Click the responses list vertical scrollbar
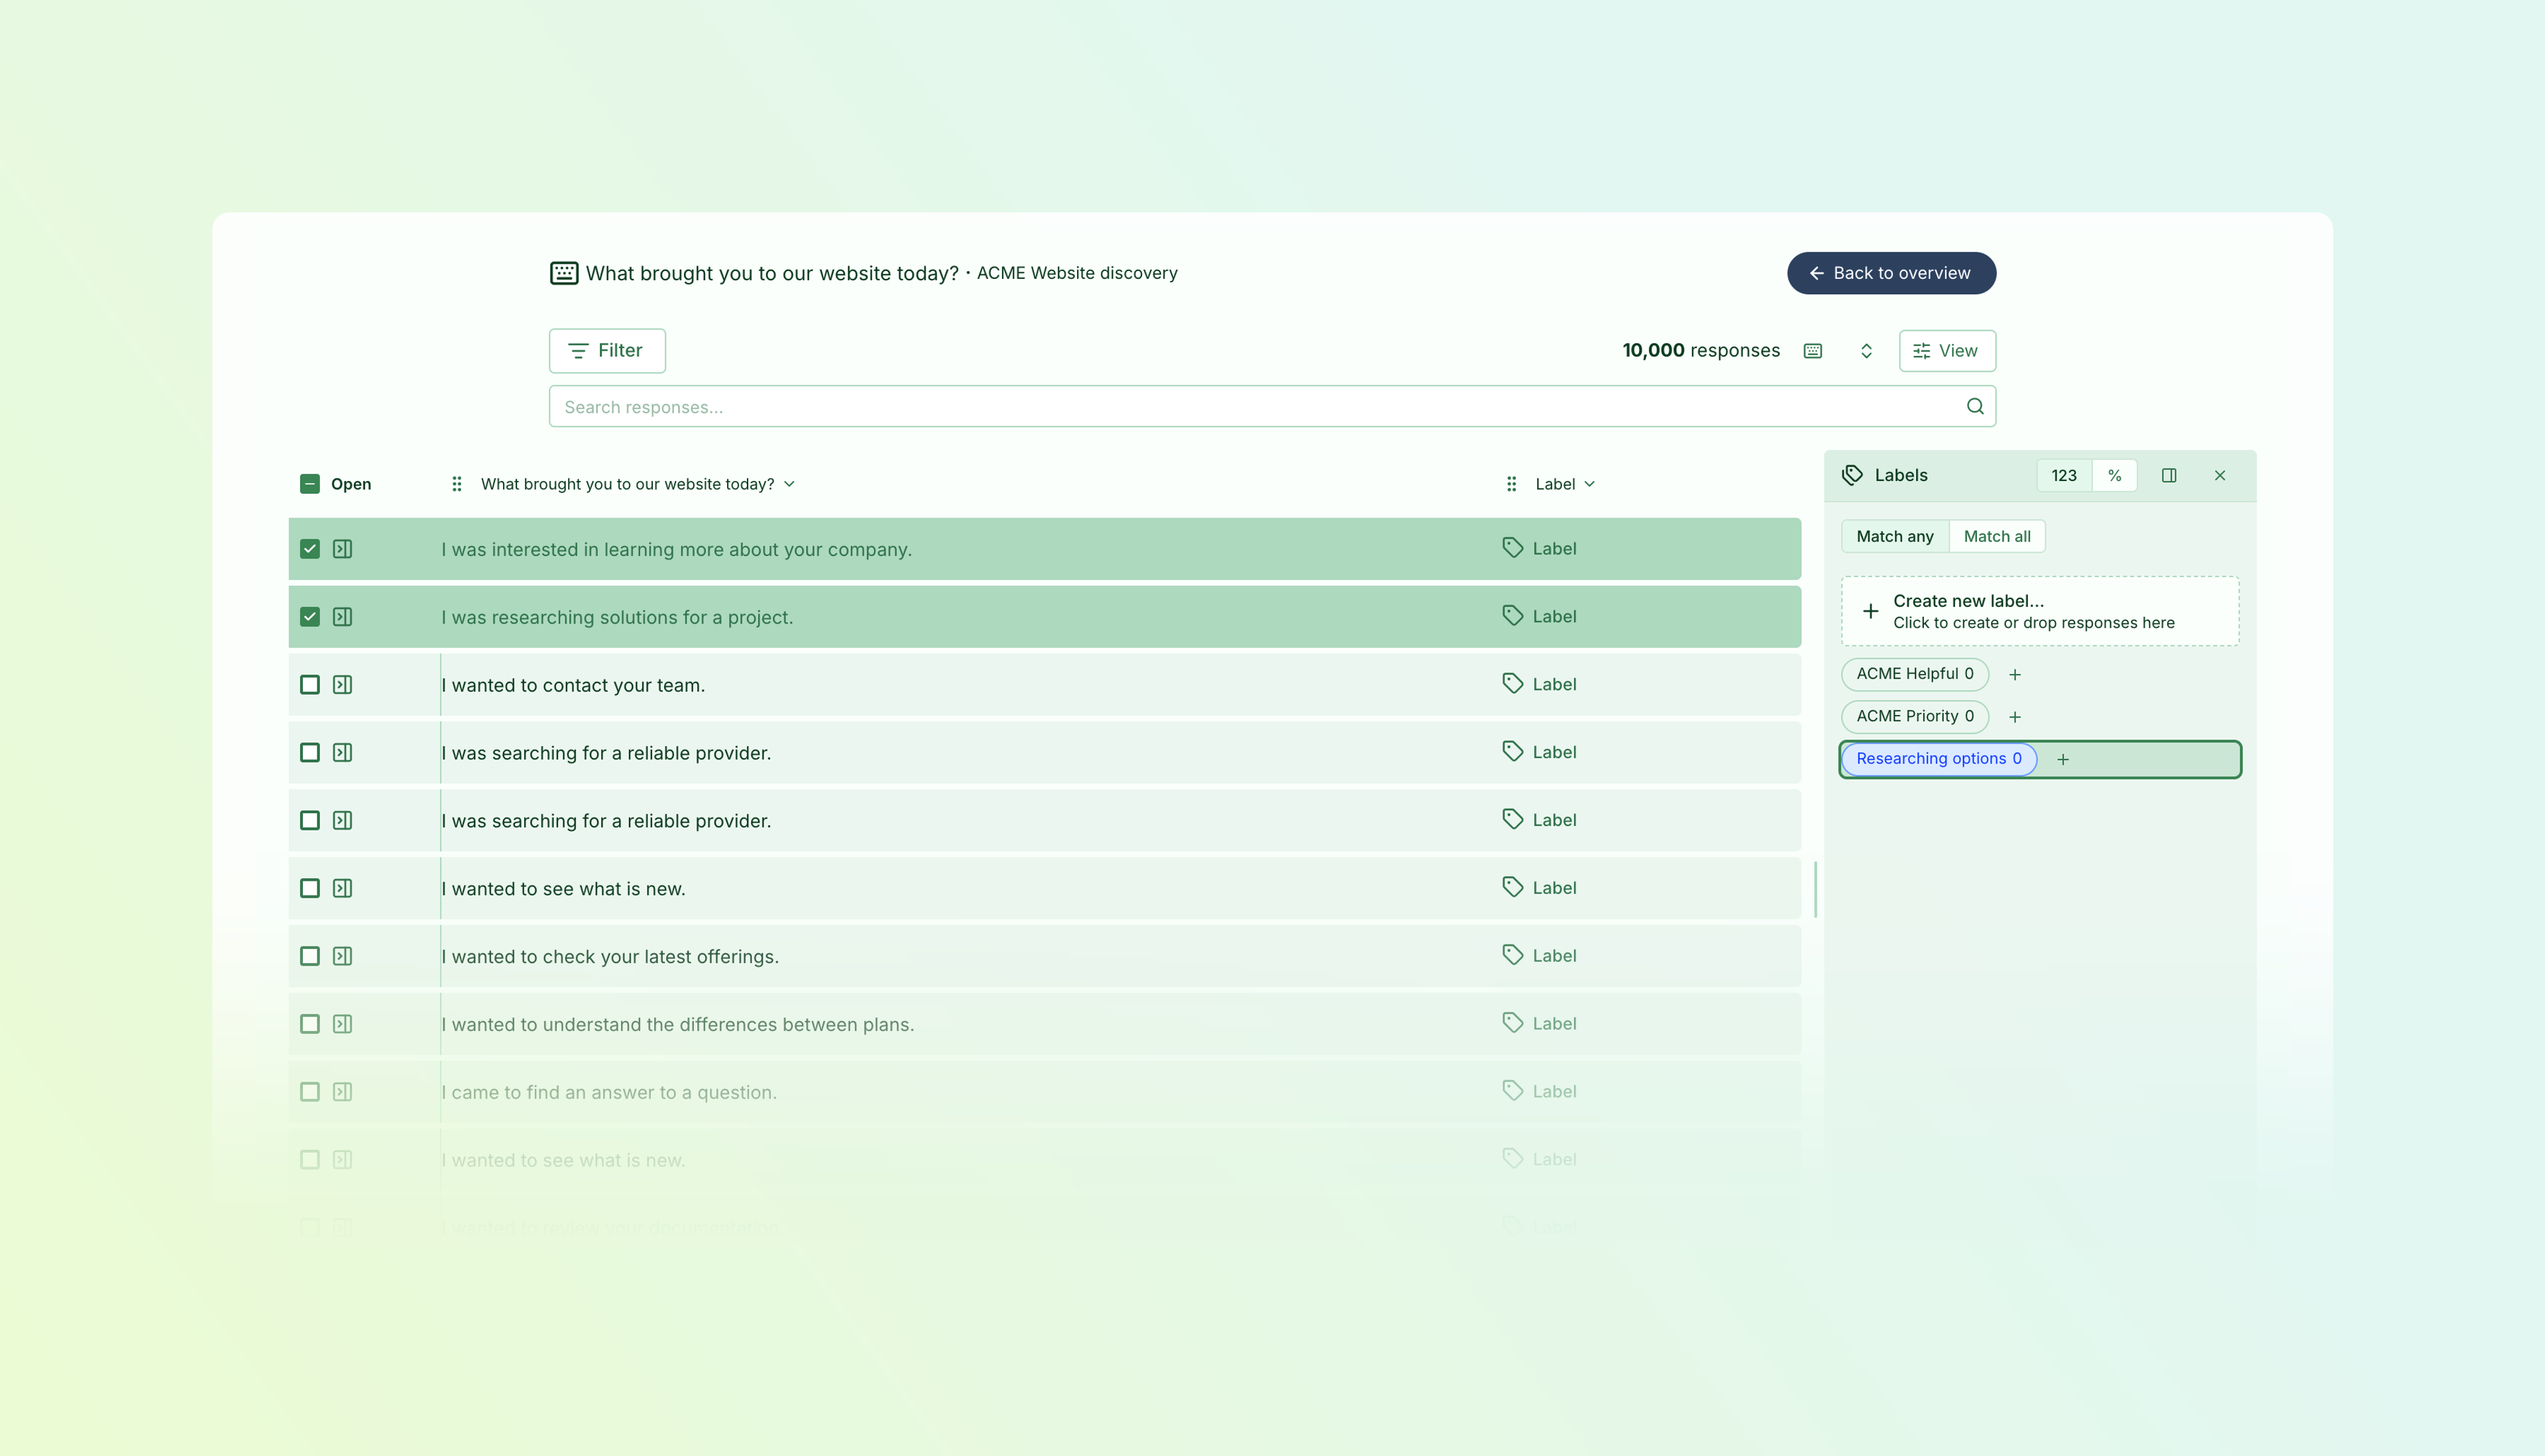This screenshot has height=1456, width=2545. click(1815, 889)
